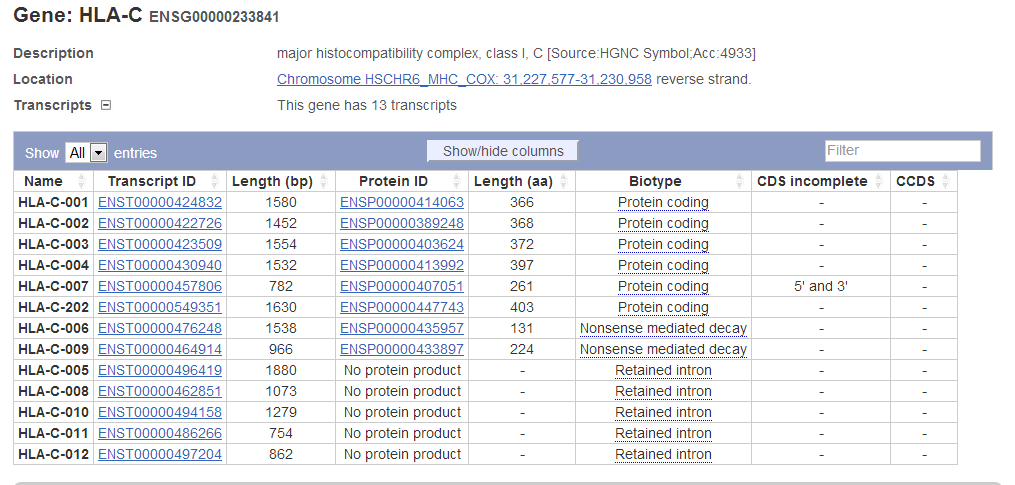1015x485 pixels.
Task: Open transcript ENST00000497204
Action: pyautogui.click(x=160, y=455)
